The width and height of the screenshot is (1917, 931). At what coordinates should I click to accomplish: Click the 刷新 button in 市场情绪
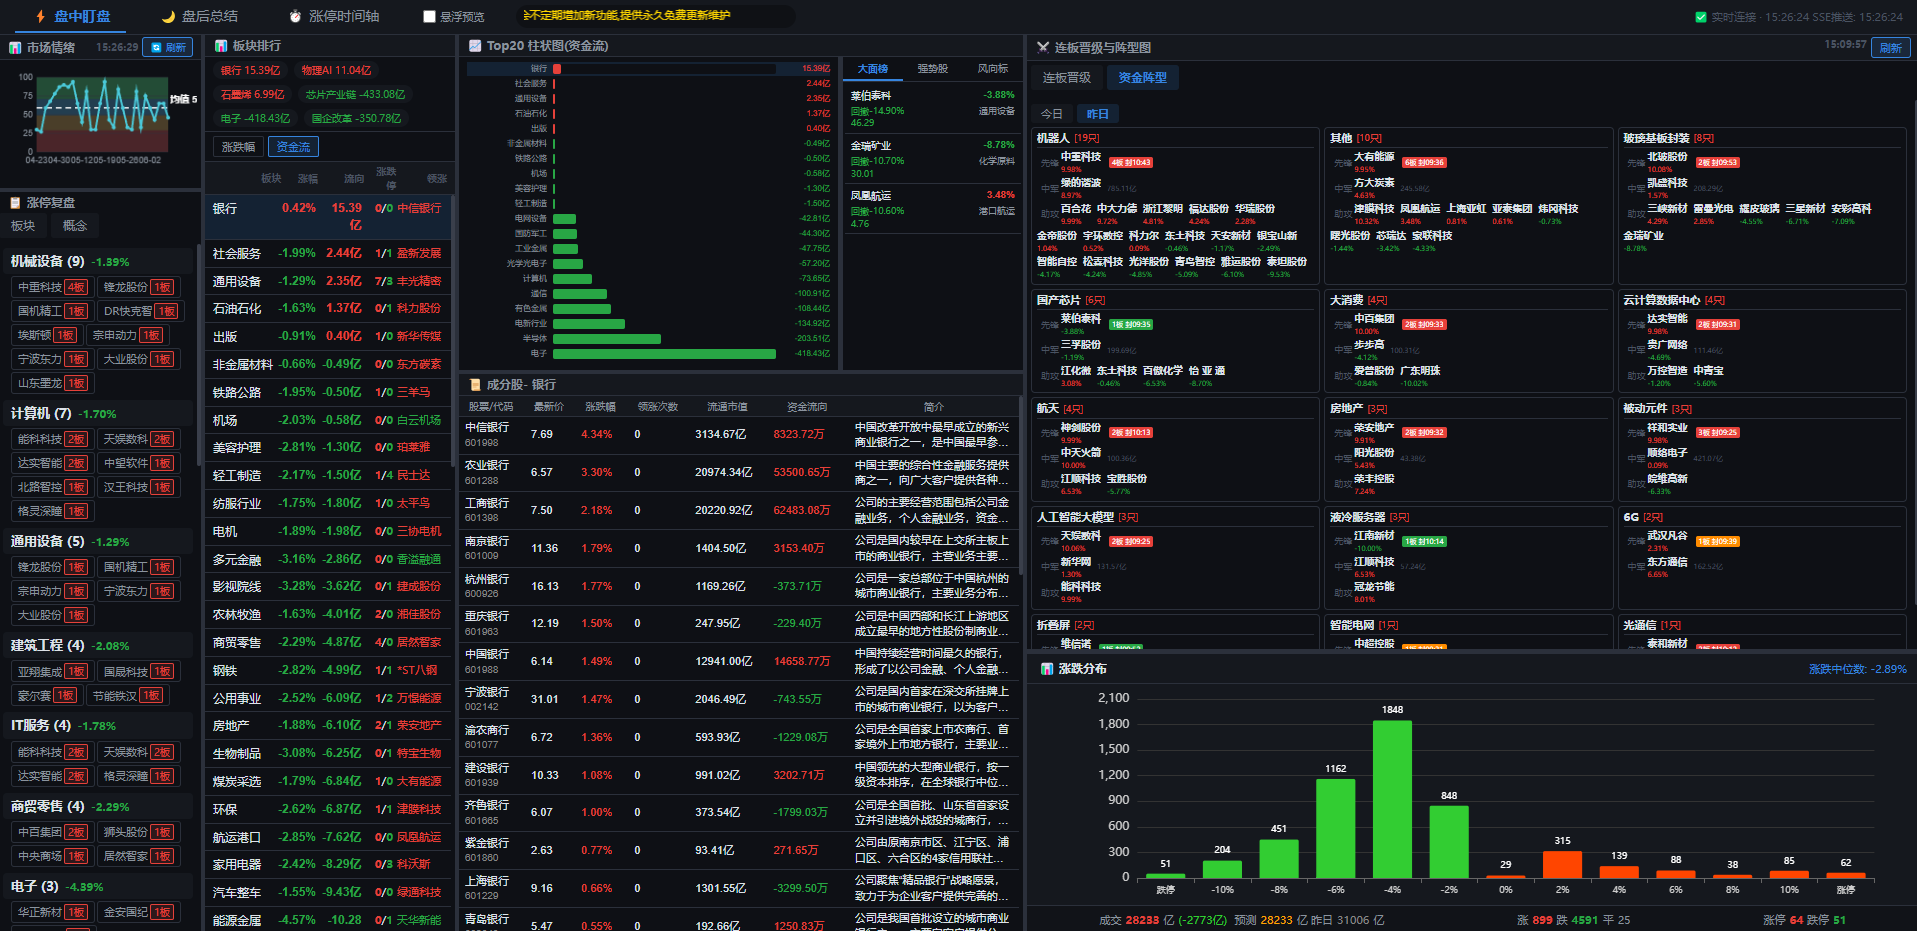(168, 47)
